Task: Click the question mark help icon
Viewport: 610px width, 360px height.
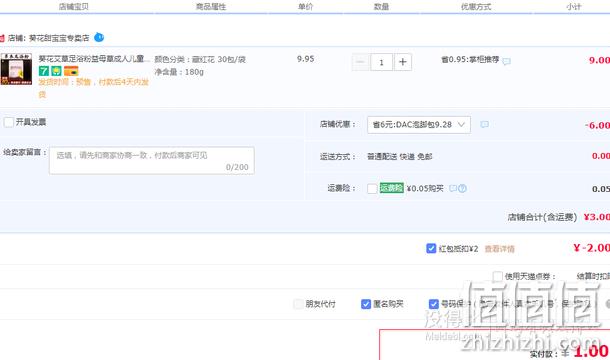Action: pyautogui.click(x=462, y=188)
